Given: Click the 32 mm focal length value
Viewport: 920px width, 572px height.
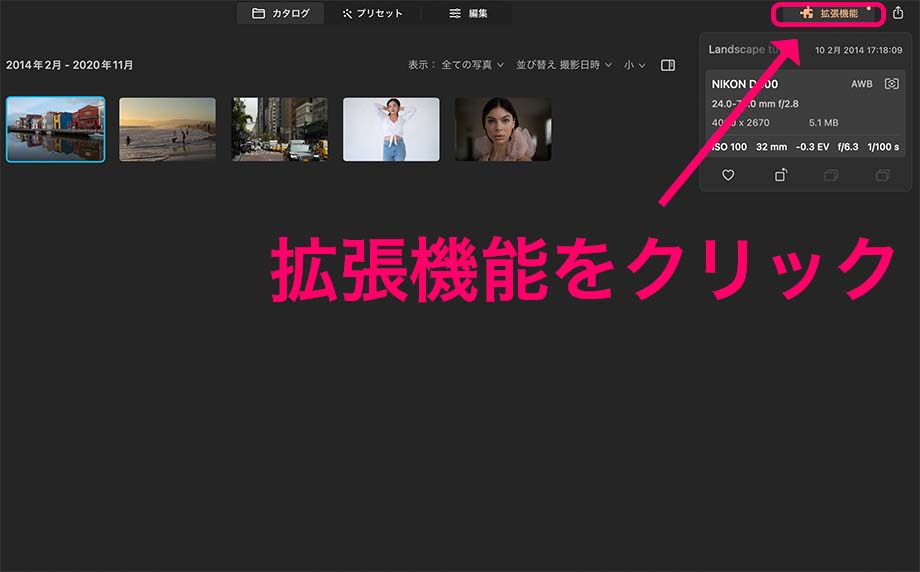Looking at the screenshot, I should [771, 147].
